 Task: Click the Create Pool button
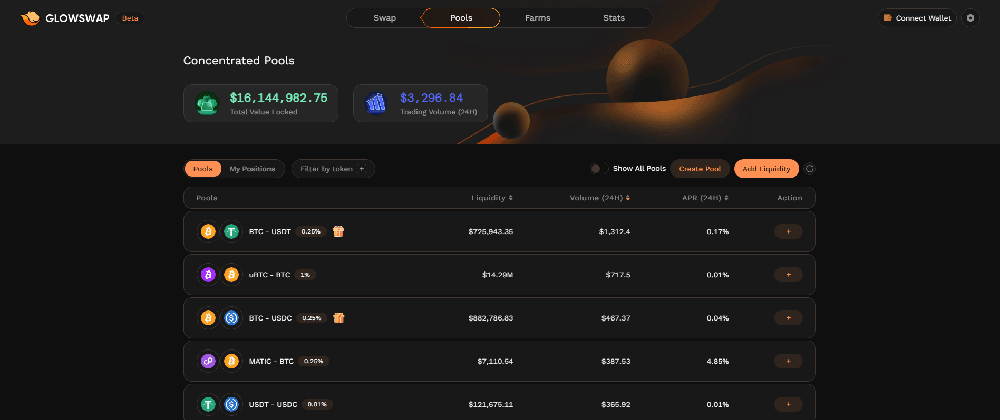tap(700, 169)
